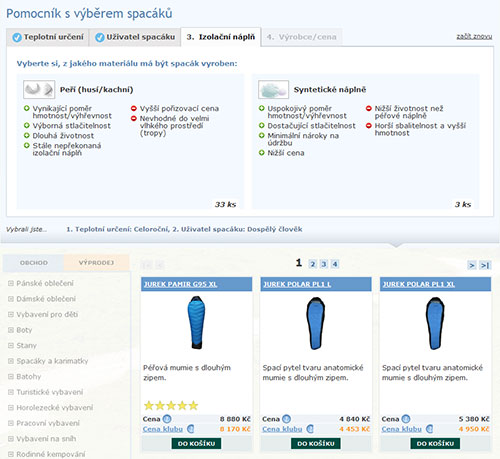Image resolution: width=500 pixels, height=459 pixels.
Task: Click the 4 950 Kč club price
Action: tap(474, 429)
